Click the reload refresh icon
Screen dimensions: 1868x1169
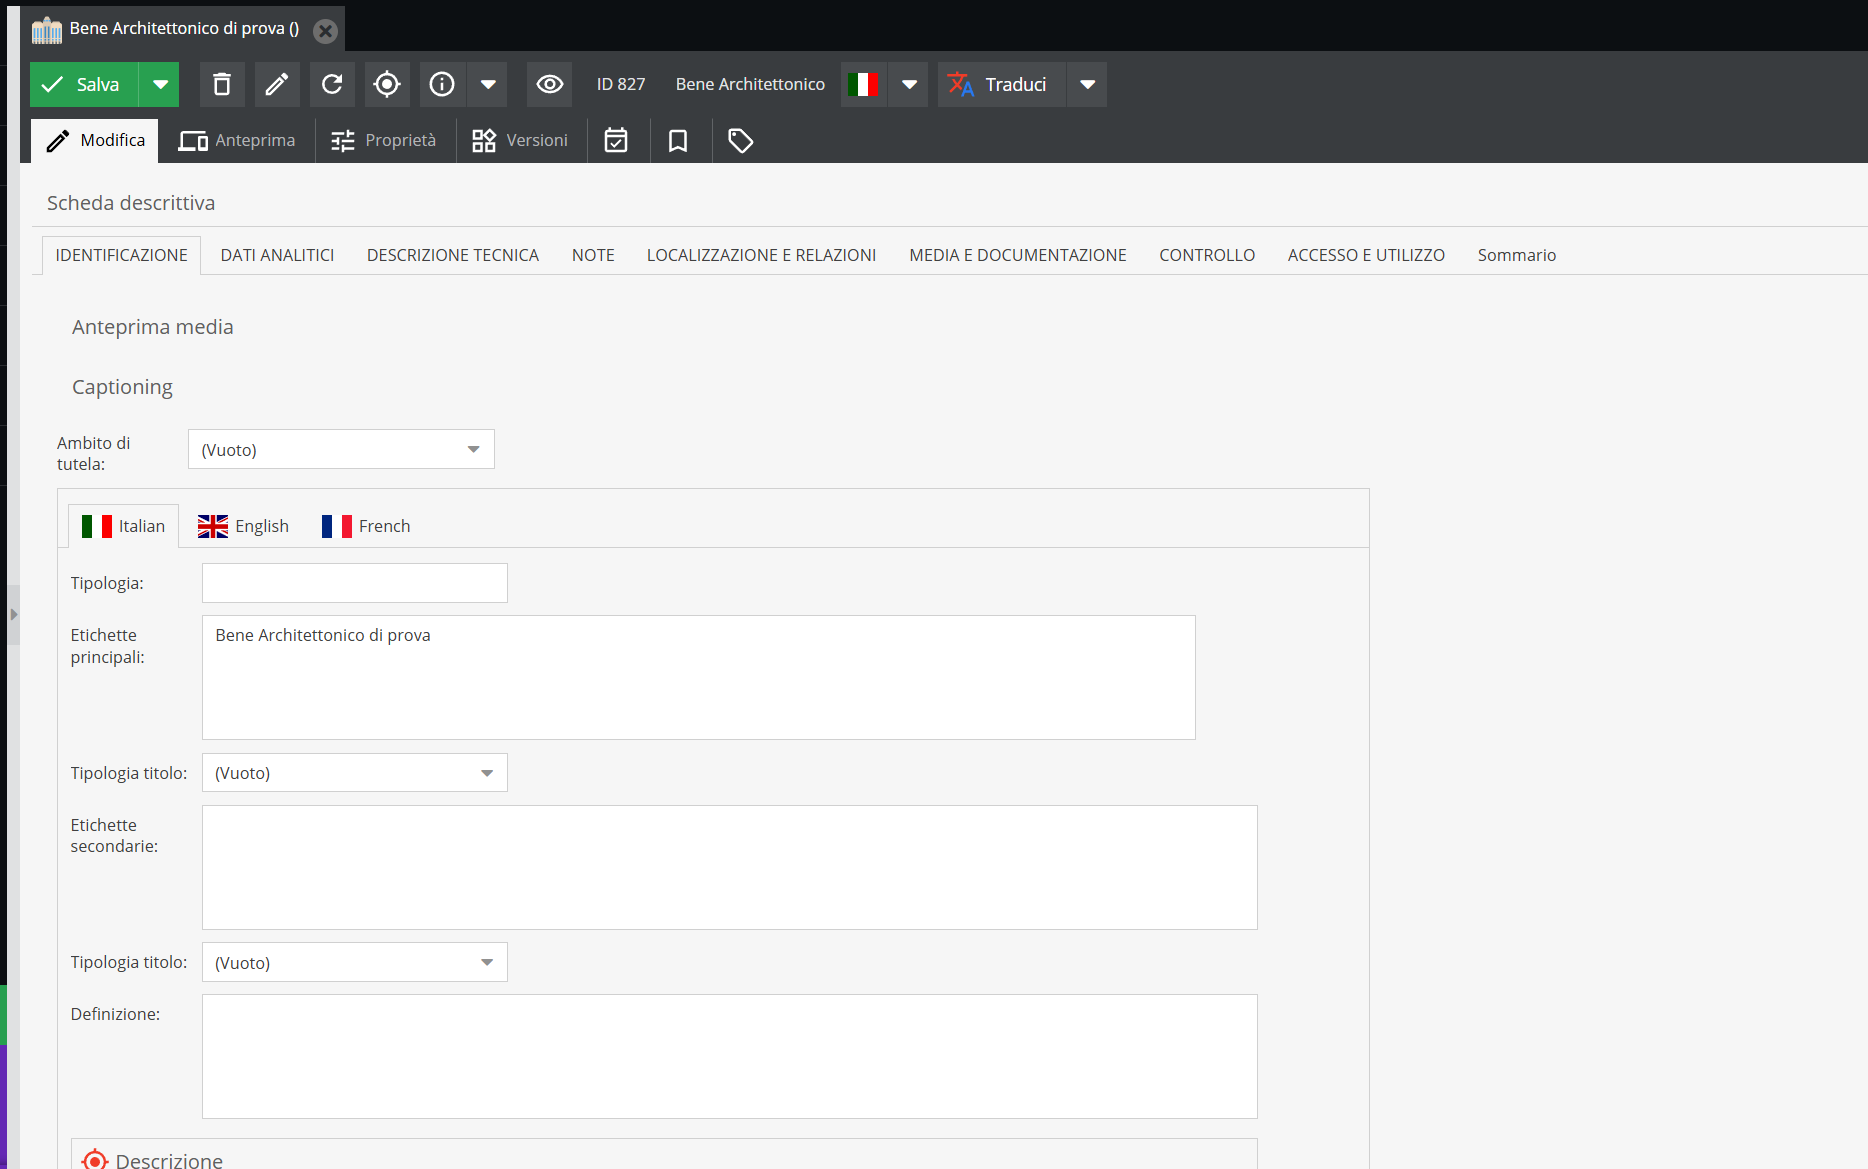click(332, 84)
